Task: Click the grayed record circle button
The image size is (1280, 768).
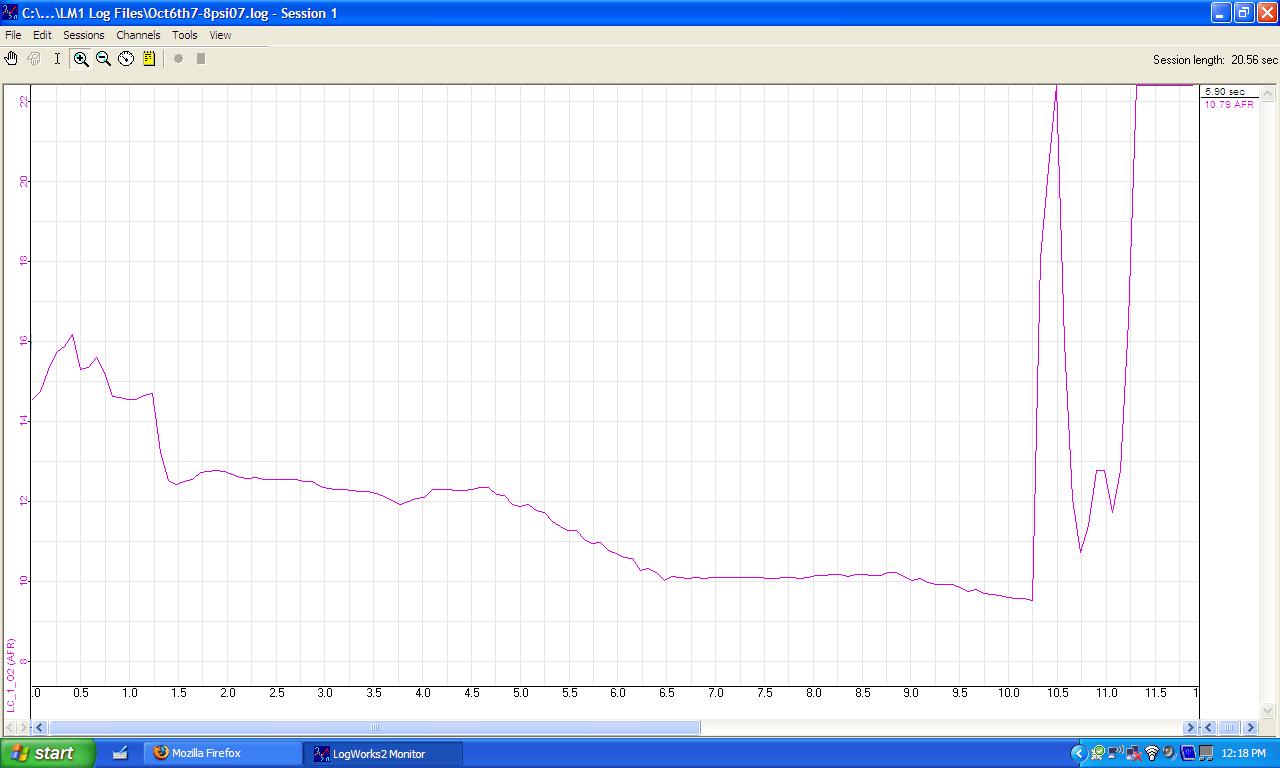Action: click(179, 59)
